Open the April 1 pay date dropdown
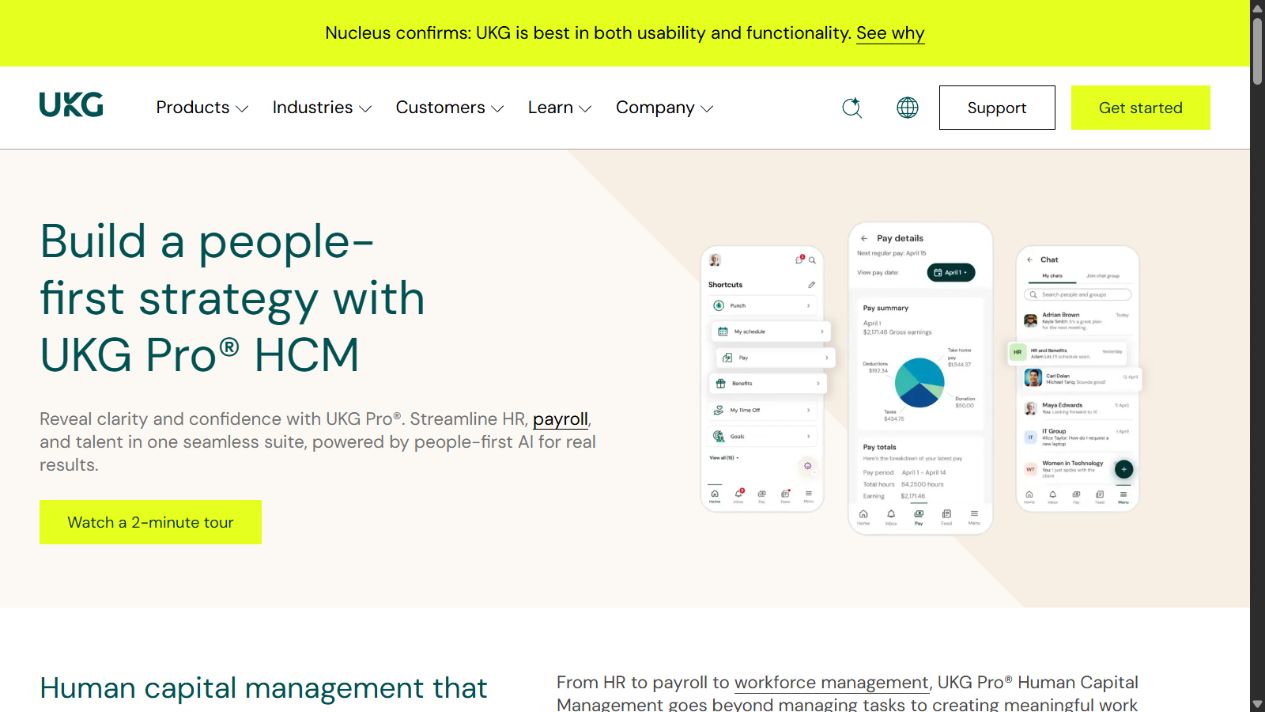The image size is (1265, 712). (951, 272)
